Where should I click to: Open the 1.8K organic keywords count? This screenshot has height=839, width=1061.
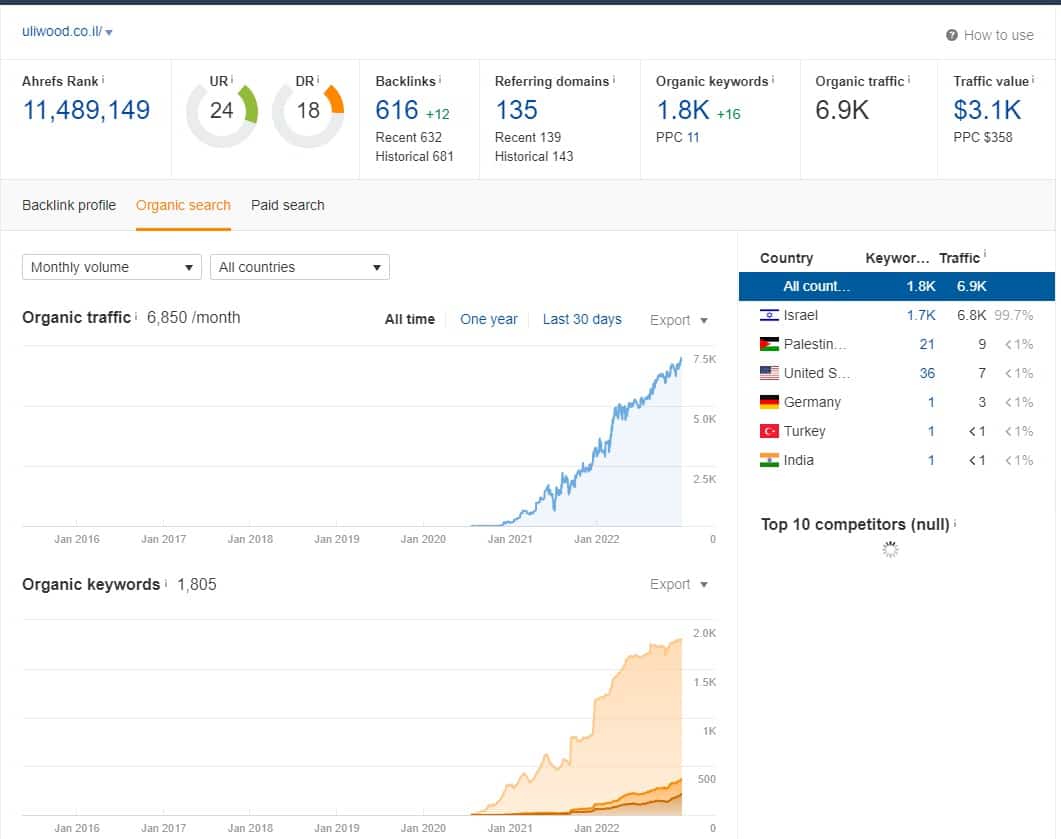coord(683,110)
